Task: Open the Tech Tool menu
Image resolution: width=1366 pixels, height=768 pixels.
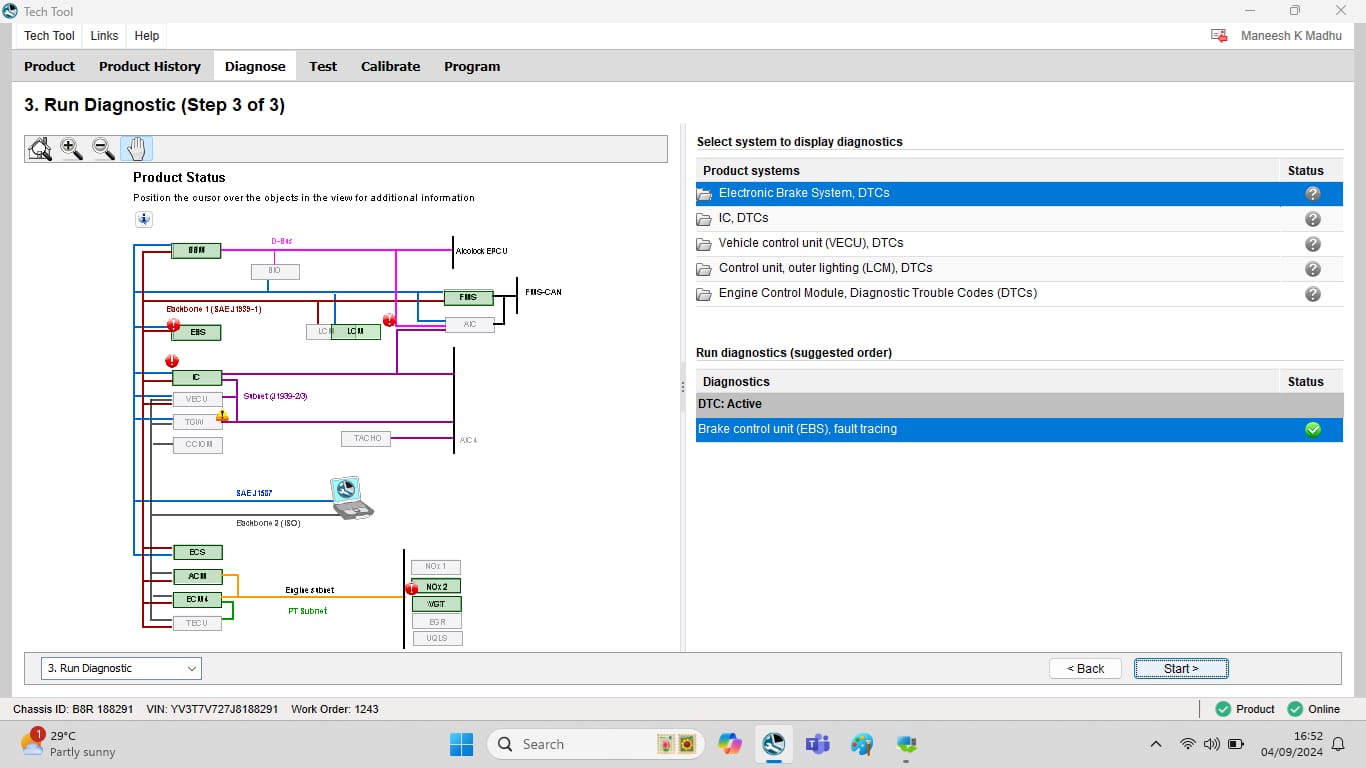Action: [49, 36]
